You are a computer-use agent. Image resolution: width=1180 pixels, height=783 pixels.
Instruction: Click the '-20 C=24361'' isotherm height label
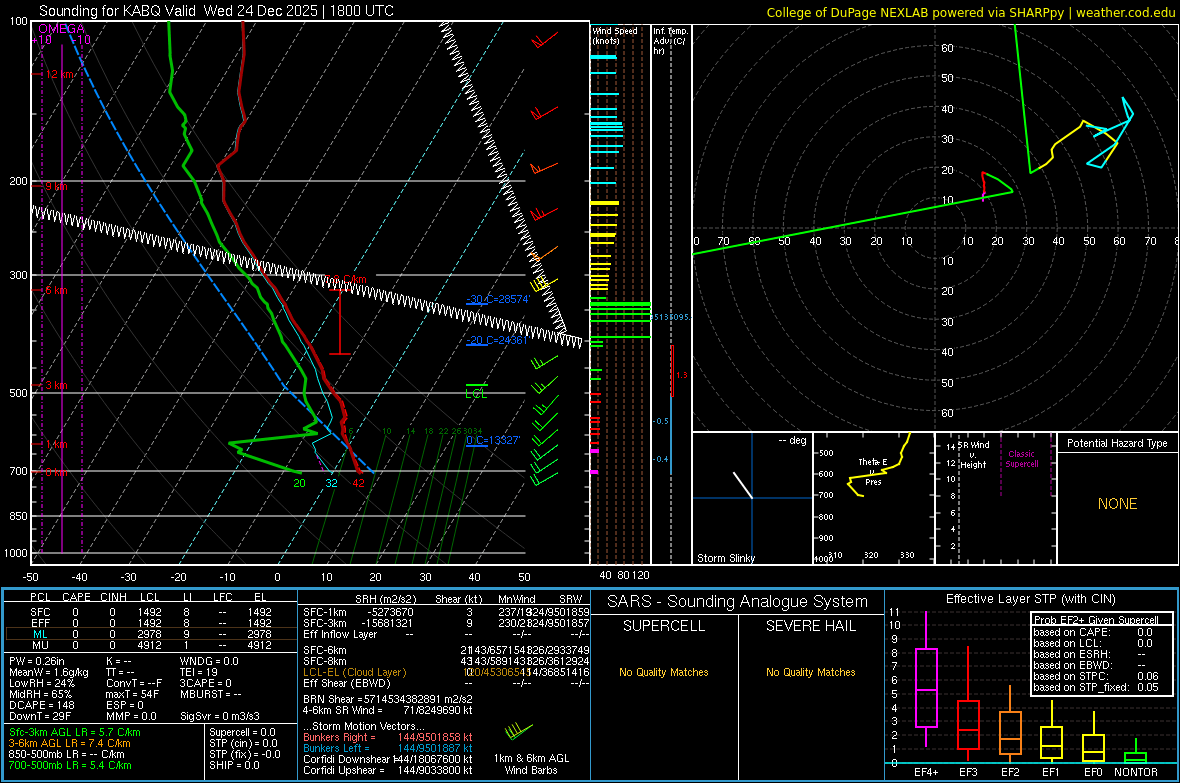497,340
